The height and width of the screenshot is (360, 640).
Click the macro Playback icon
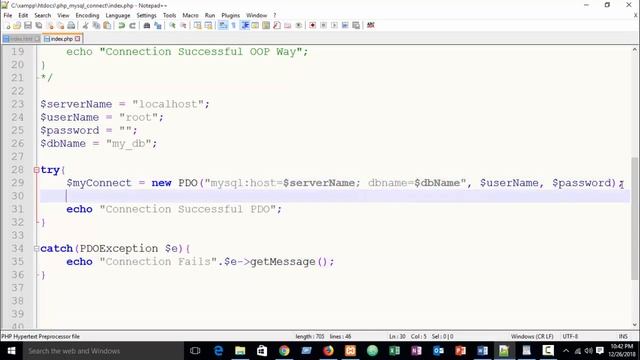pos(334,25)
